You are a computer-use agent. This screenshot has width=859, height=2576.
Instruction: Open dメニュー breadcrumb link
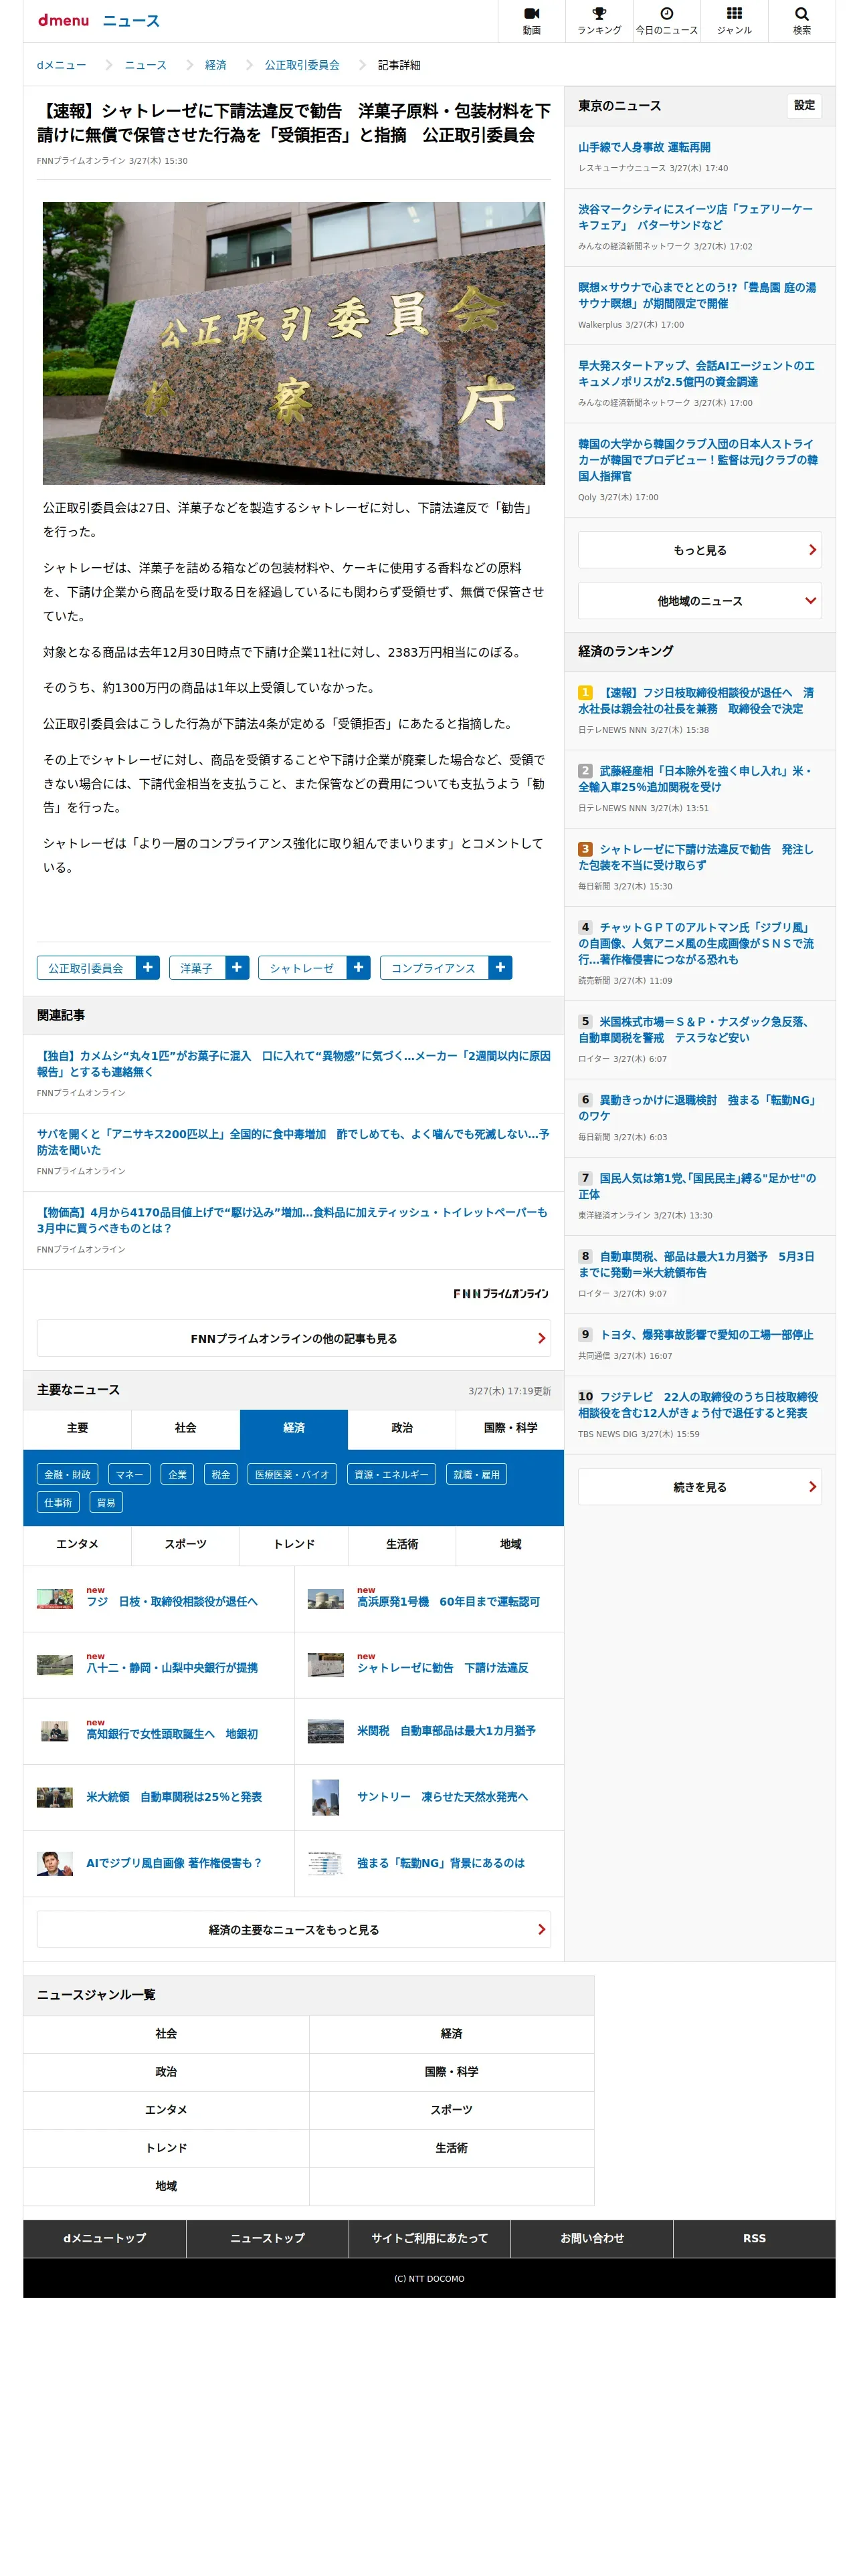point(61,65)
